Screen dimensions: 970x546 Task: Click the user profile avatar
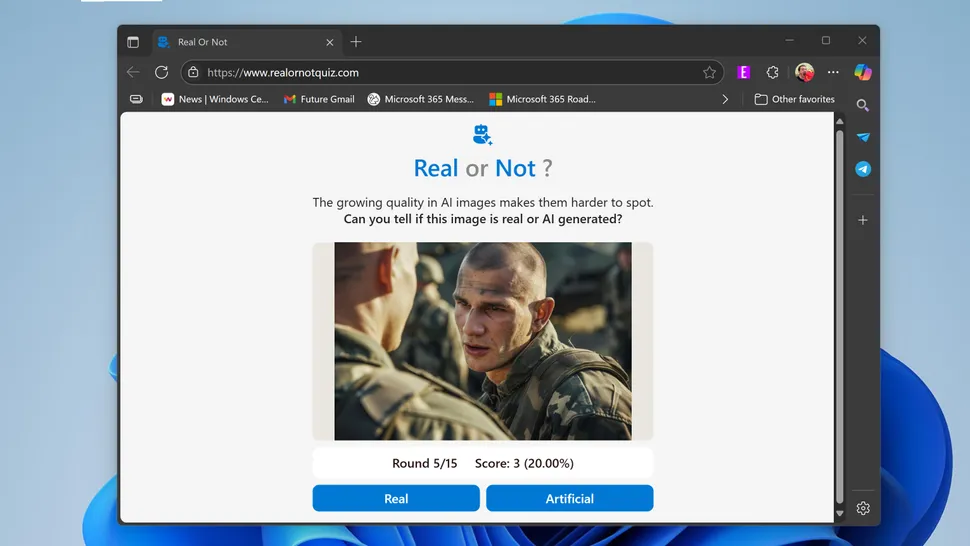pos(804,72)
